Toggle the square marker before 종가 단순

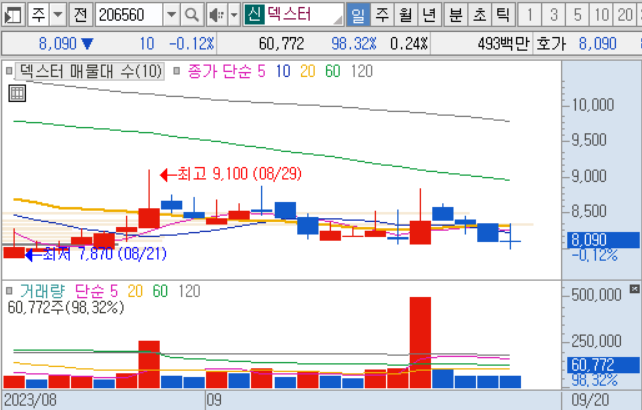[176, 71]
